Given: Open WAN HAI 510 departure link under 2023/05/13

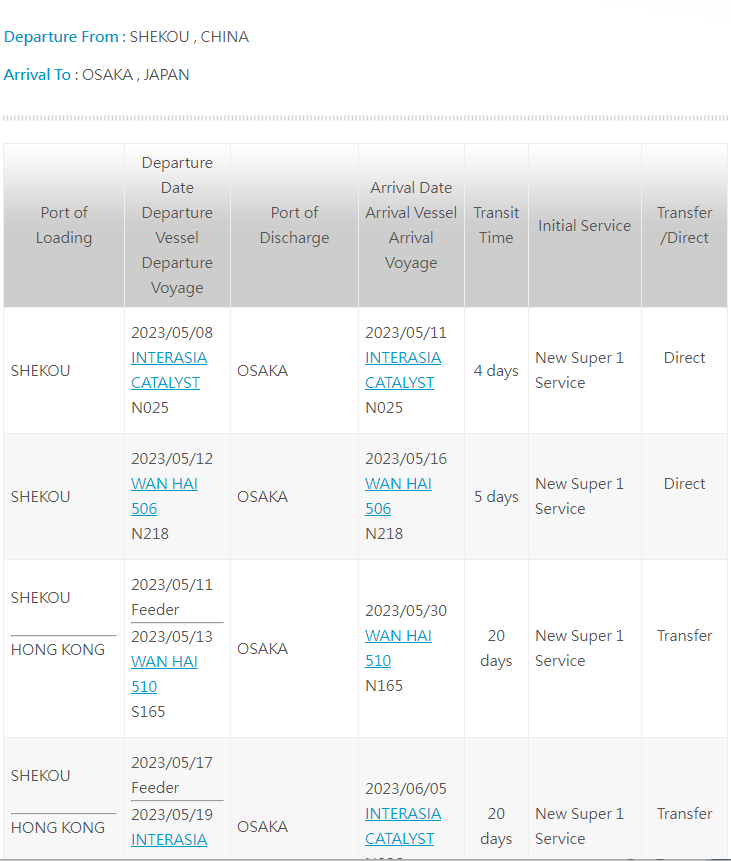Looking at the screenshot, I should (164, 673).
